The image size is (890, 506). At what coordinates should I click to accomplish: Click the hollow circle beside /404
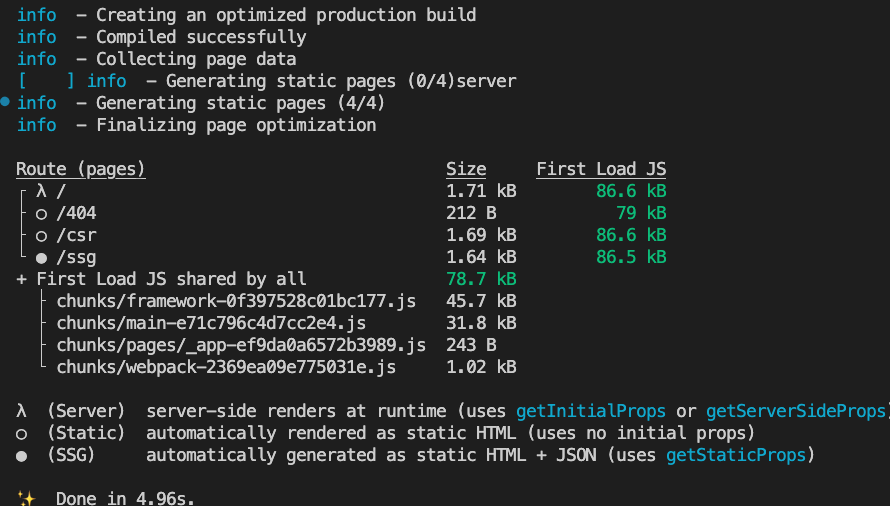point(41,214)
